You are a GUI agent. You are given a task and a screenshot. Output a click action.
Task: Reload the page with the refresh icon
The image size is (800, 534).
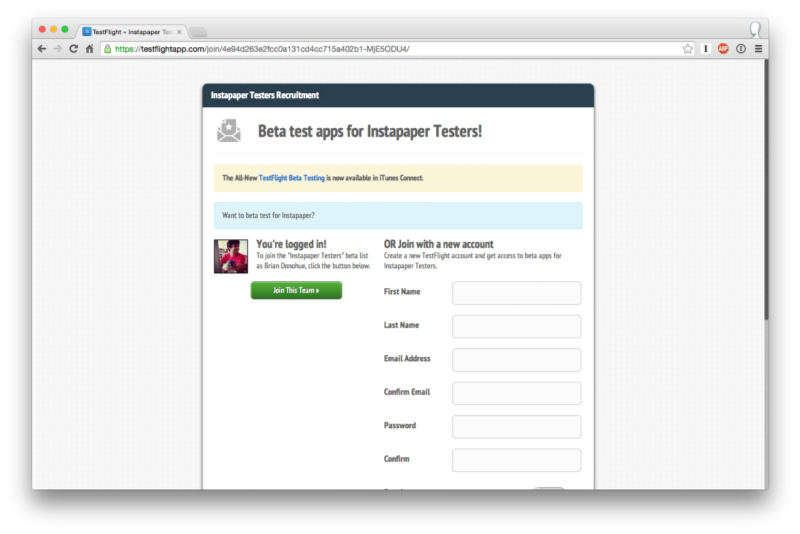click(73, 49)
